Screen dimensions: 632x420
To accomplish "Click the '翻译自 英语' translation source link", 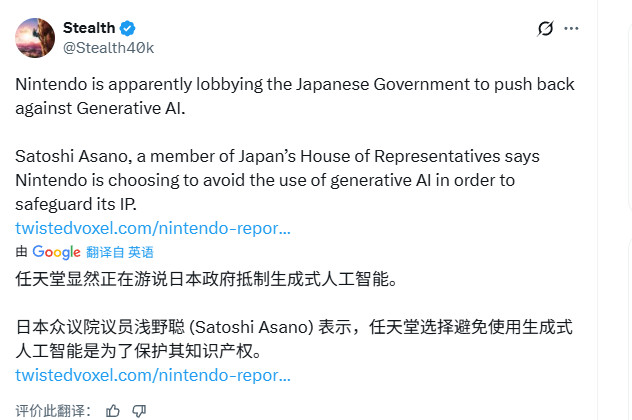I will pyautogui.click(x=121, y=252).
